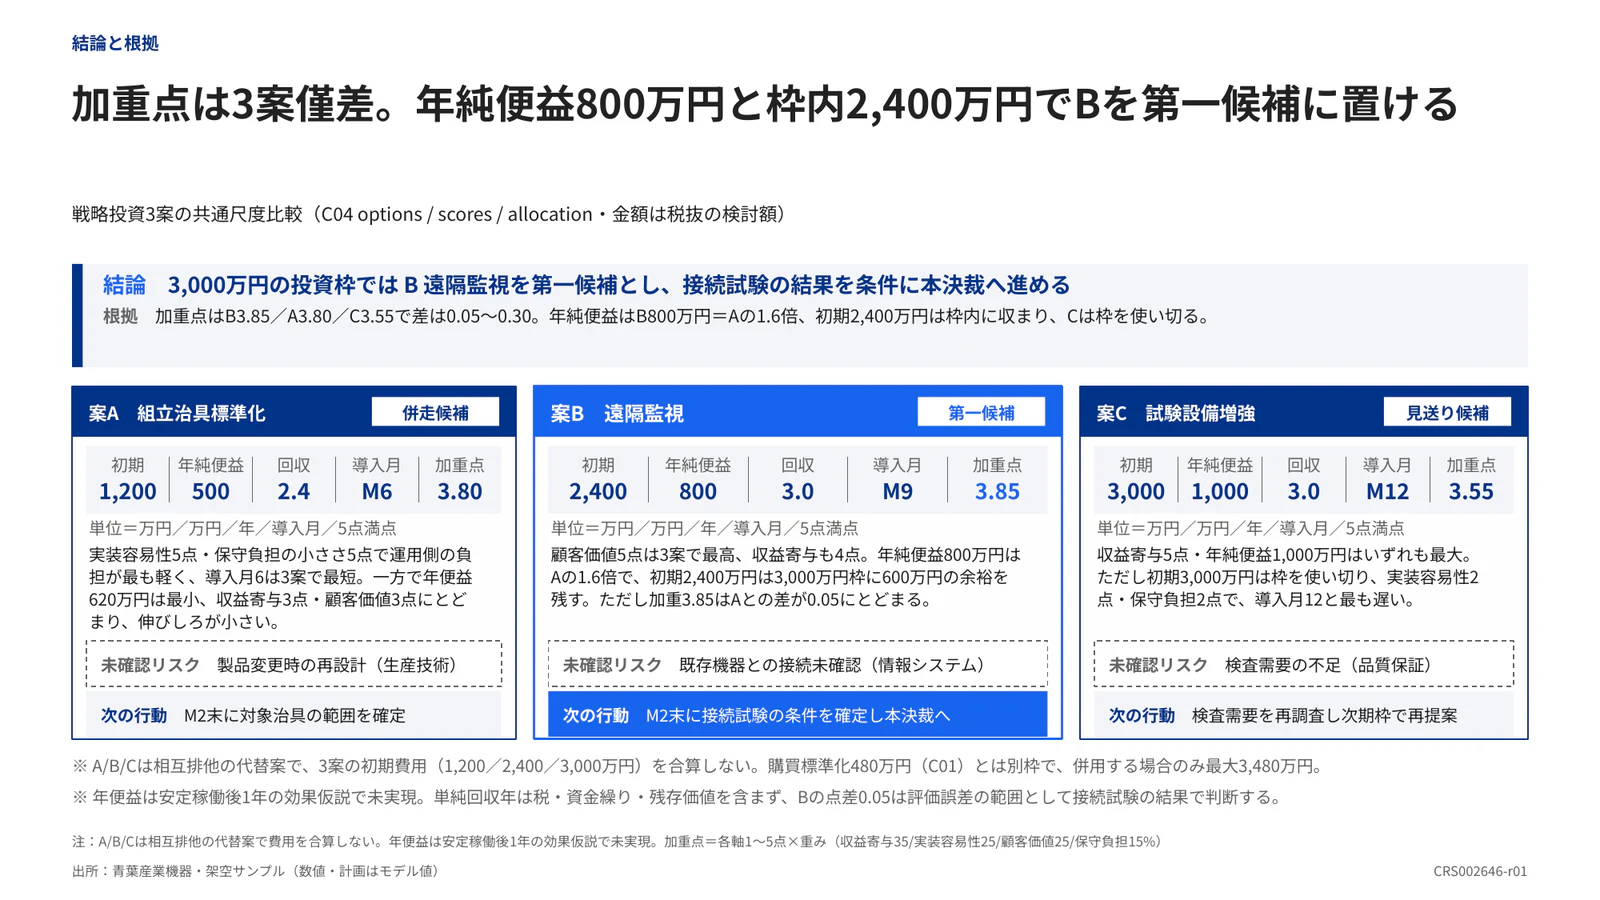Image resolution: width=1600 pixels, height=900 pixels.
Task: Click the subtitle 戦略投資3案の共通尺度比較
Action: [x=432, y=214]
